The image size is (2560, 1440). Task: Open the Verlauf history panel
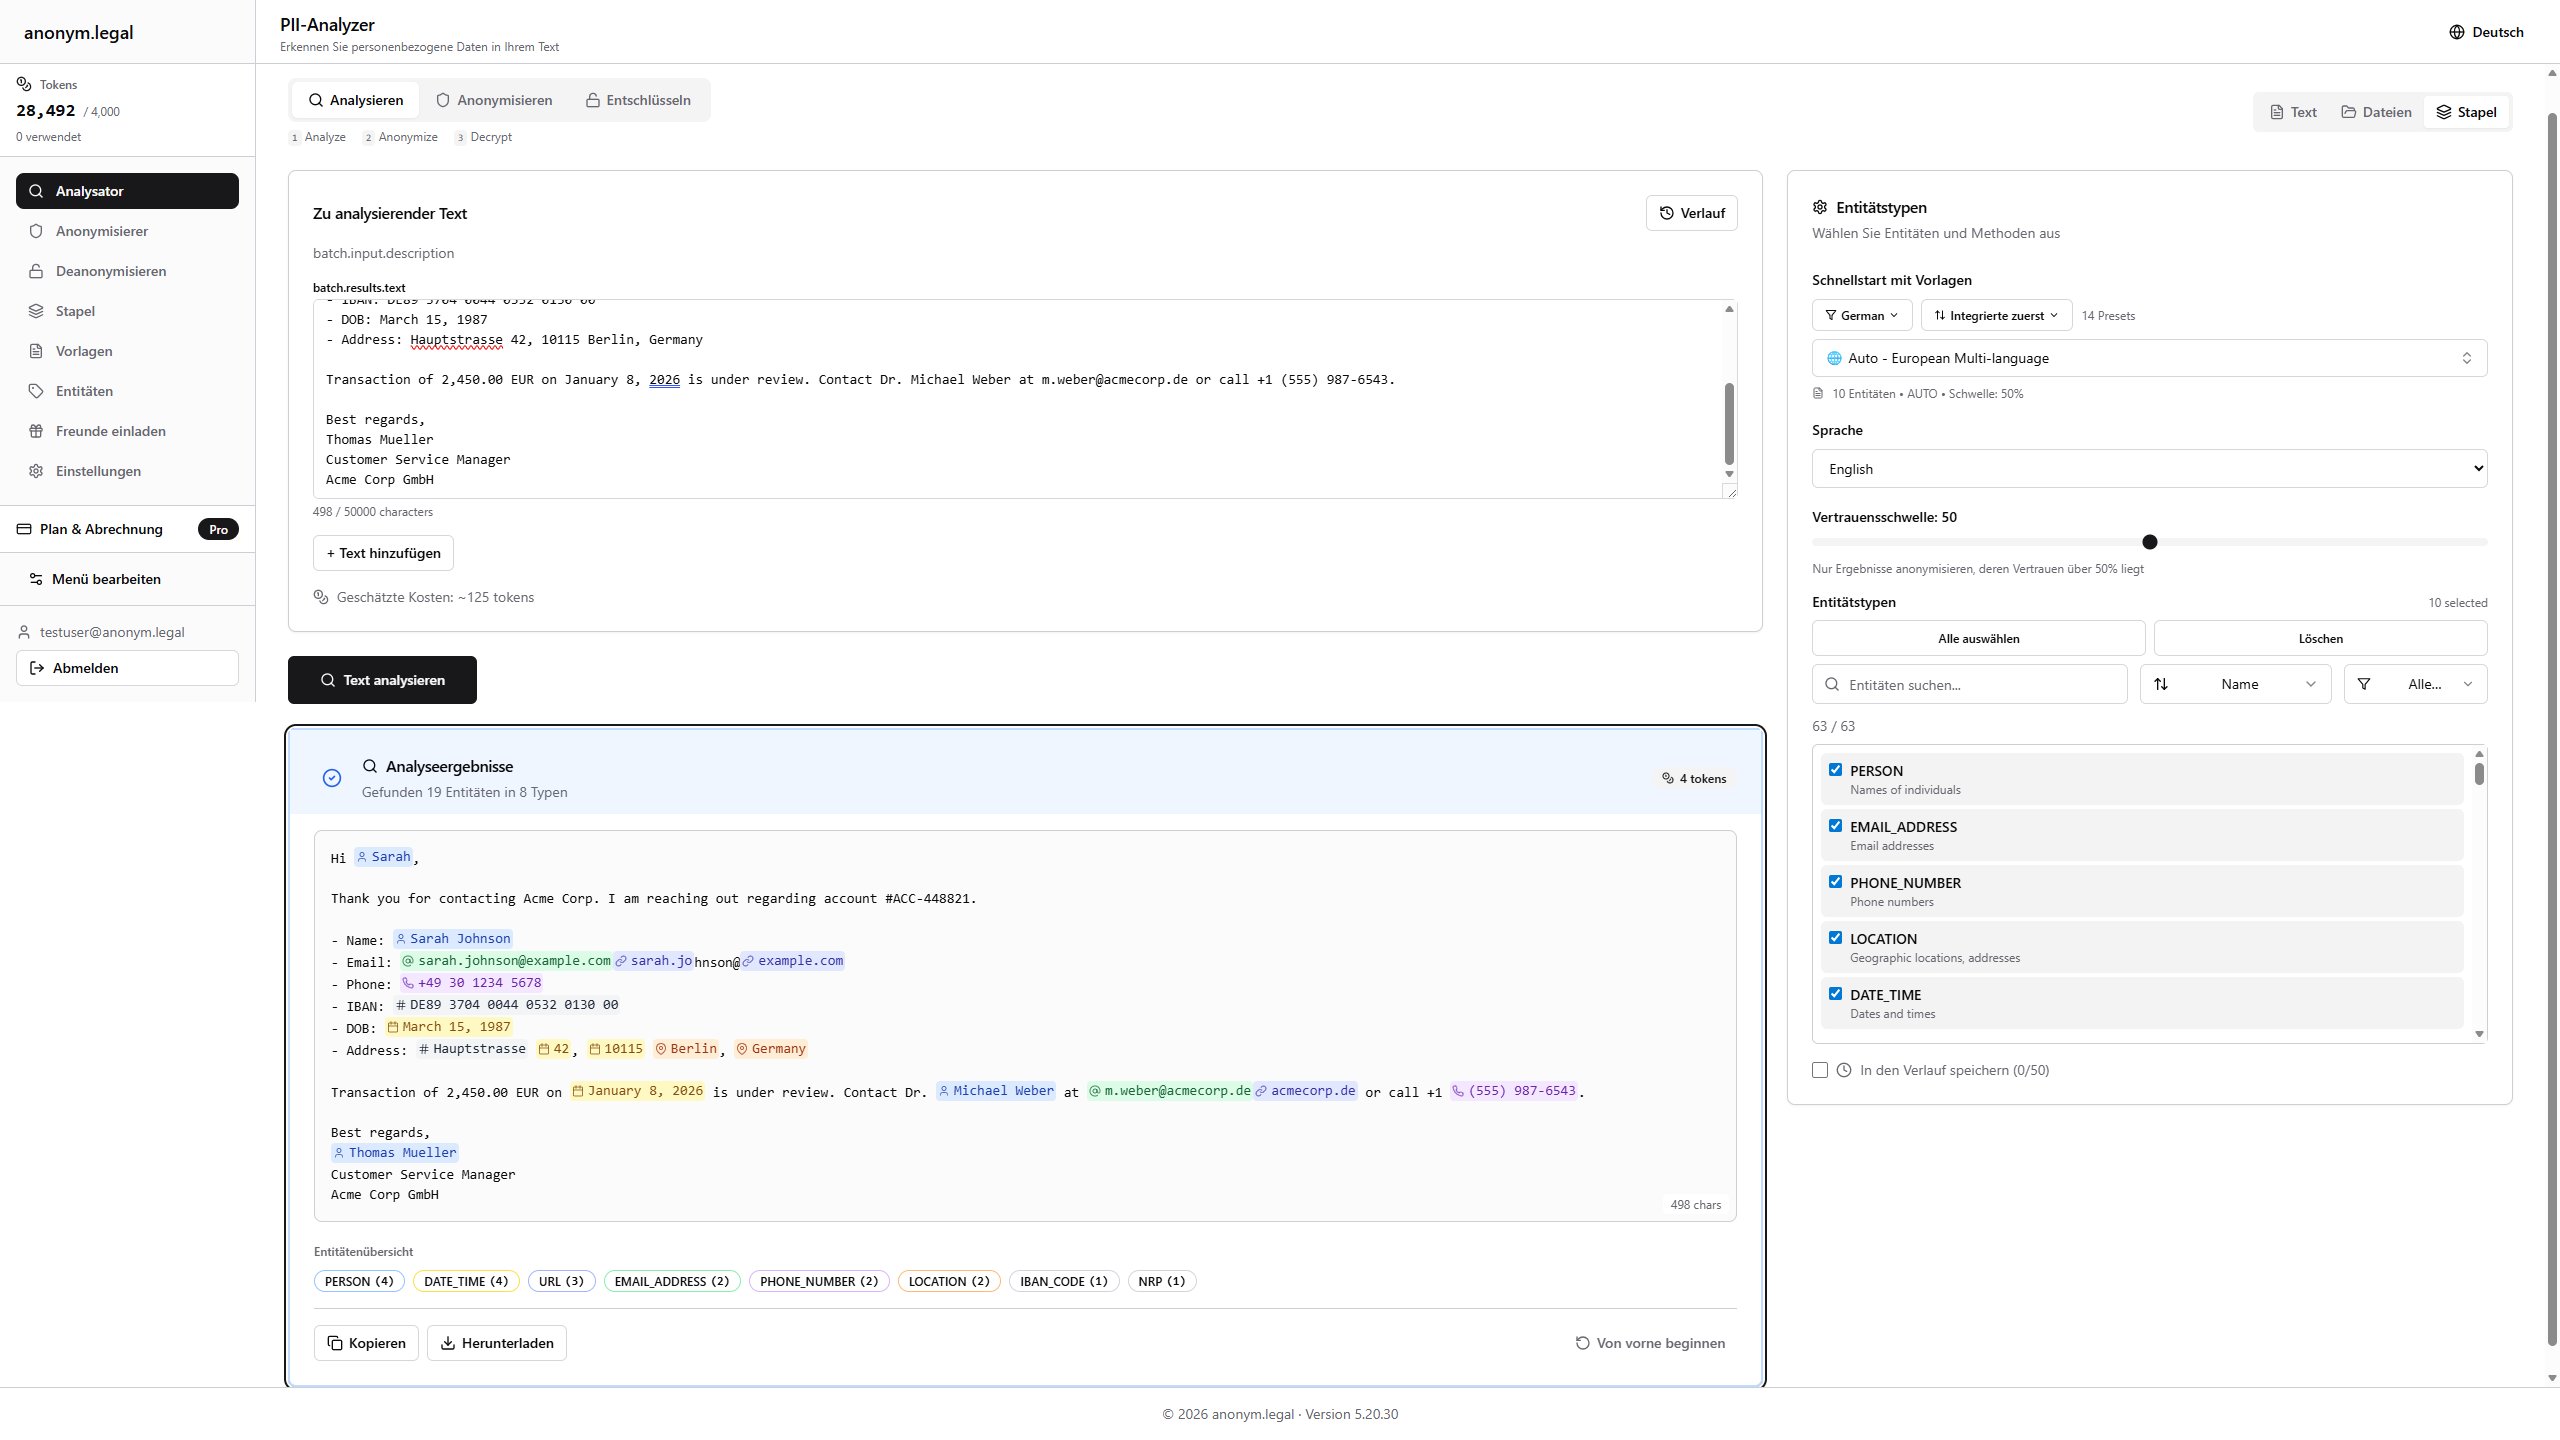[x=1691, y=212]
